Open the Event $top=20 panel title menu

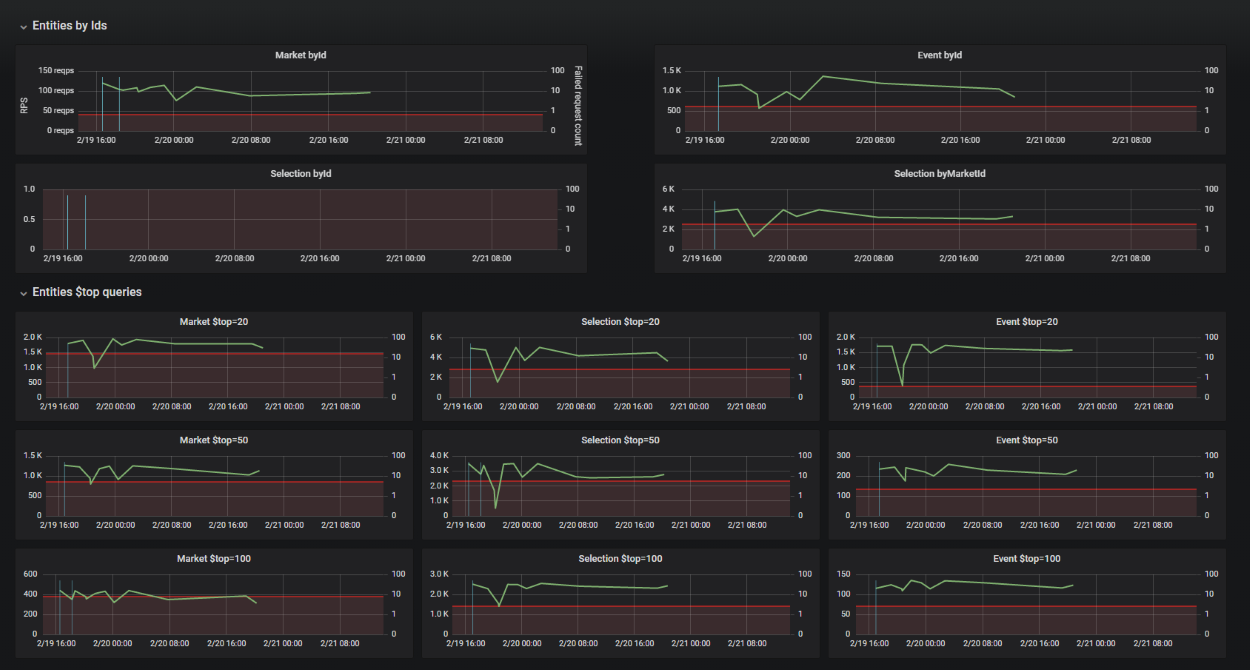[x=1027, y=322]
